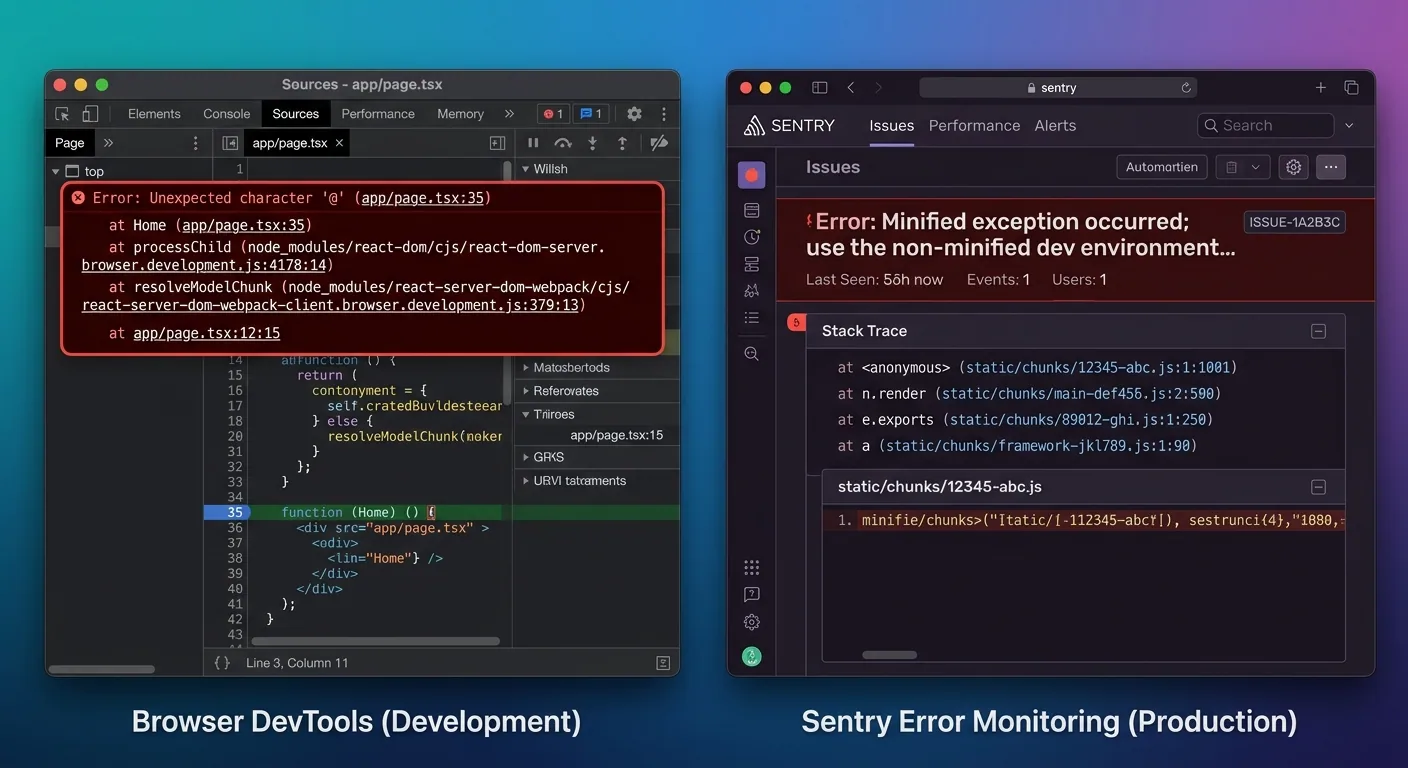
Task: Click the Line 3, Column 11 status text
Action: coord(297,663)
